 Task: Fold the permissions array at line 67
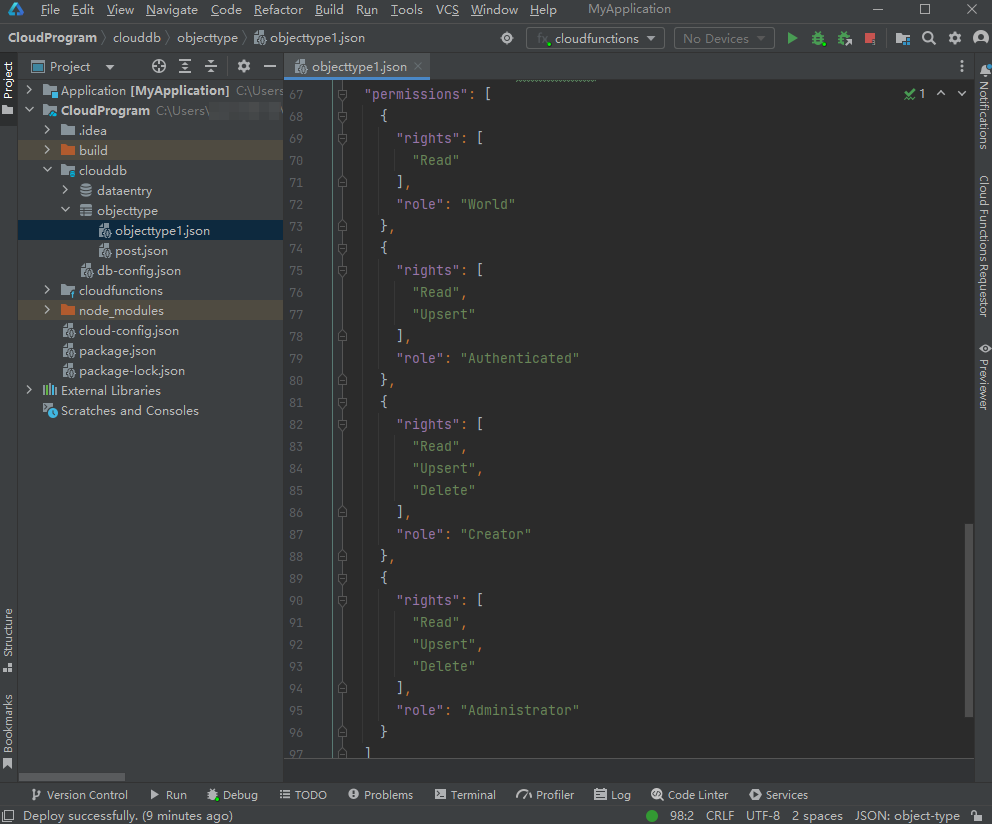point(342,94)
